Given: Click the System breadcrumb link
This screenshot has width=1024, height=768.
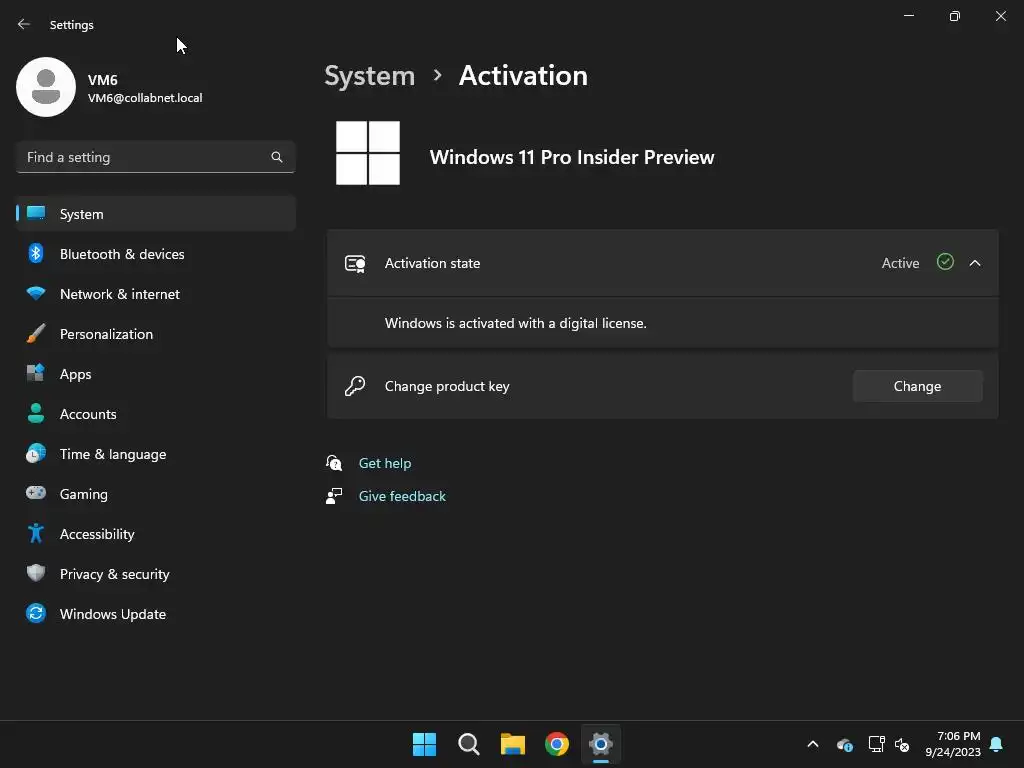Looking at the screenshot, I should coord(370,76).
